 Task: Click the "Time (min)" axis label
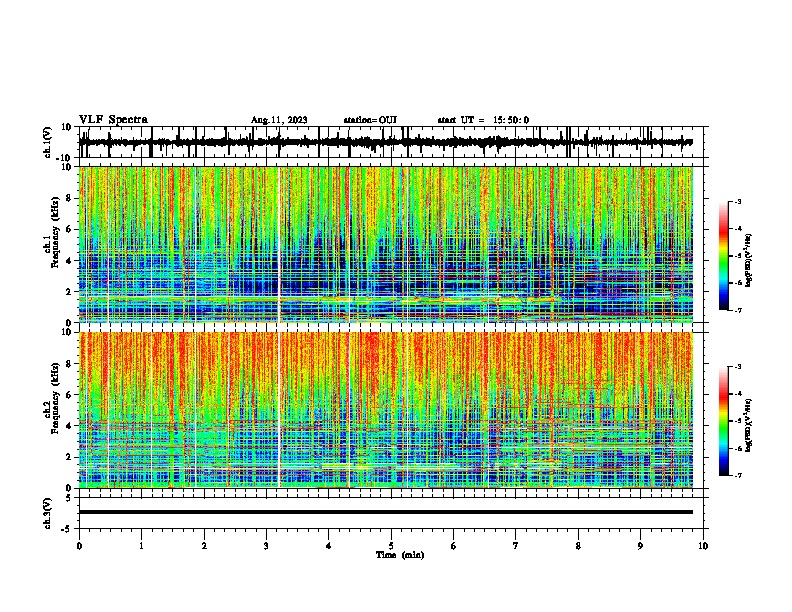pyautogui.click(x=400, y=555)
